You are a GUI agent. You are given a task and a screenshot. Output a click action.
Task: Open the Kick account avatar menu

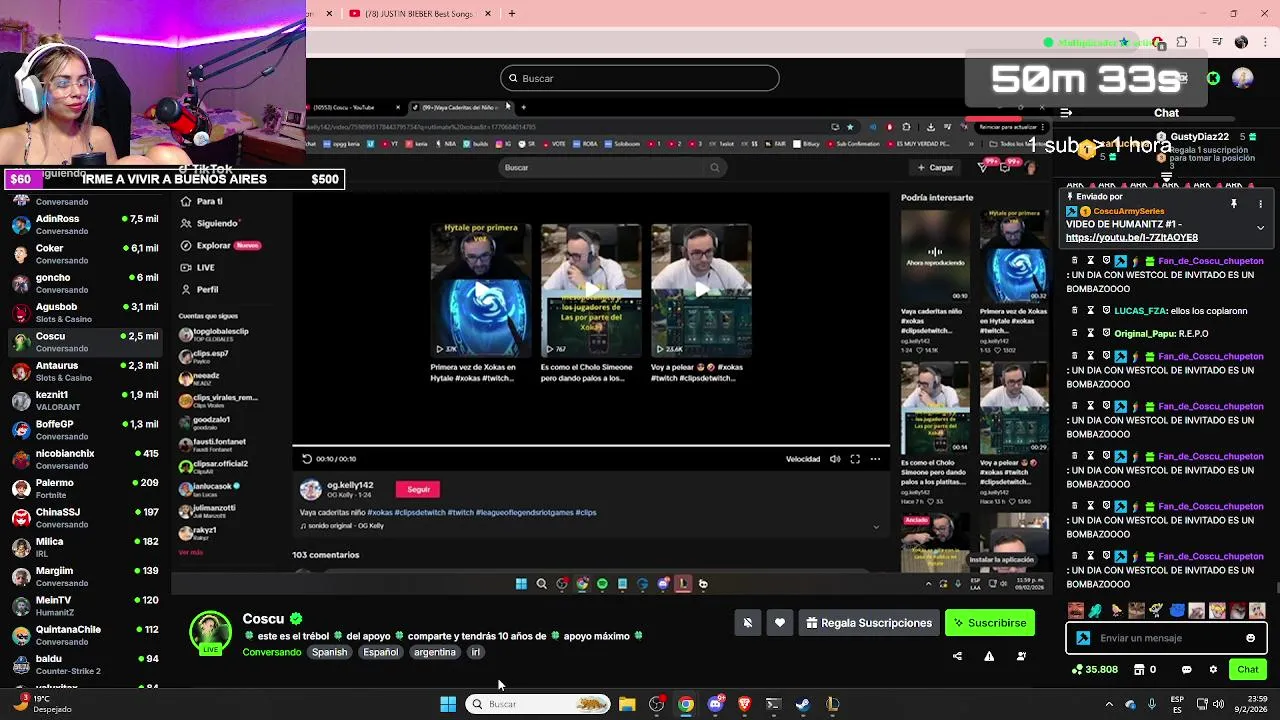[x=1243, y=78]
